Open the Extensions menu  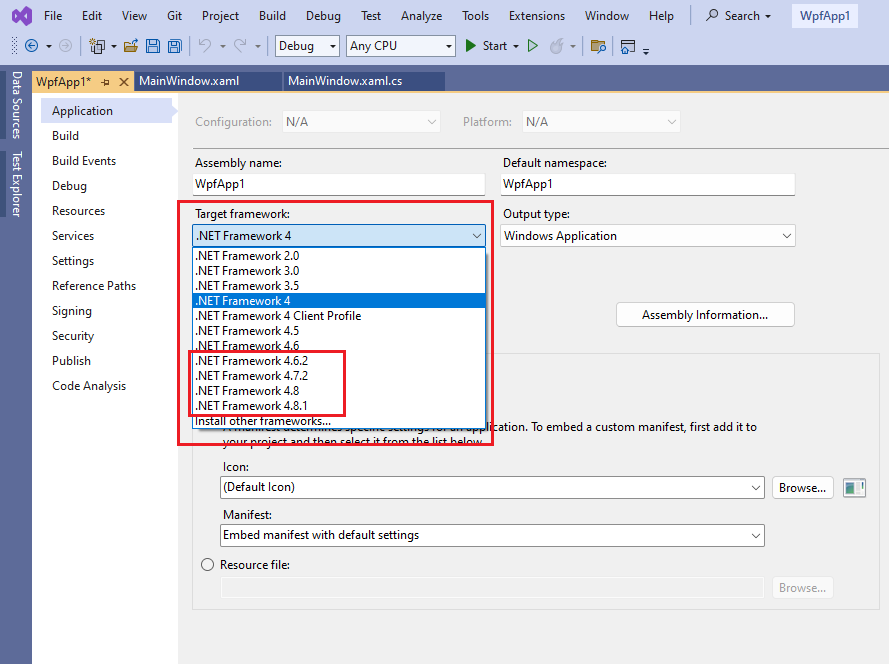536,16
